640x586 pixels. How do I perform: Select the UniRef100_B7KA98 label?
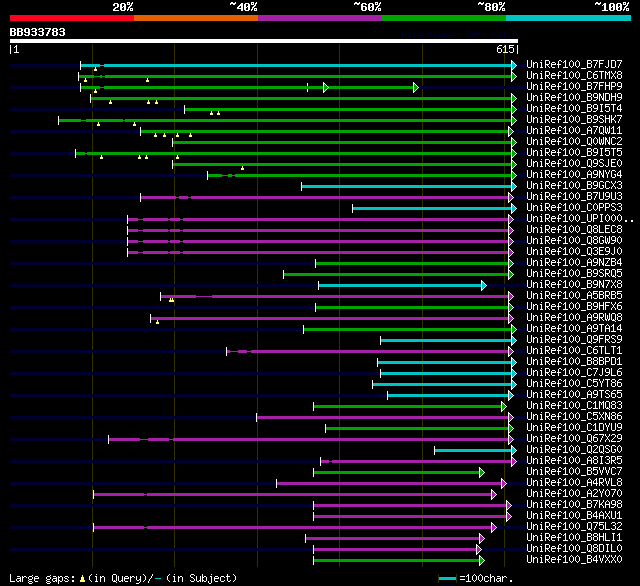click(574, 505)
